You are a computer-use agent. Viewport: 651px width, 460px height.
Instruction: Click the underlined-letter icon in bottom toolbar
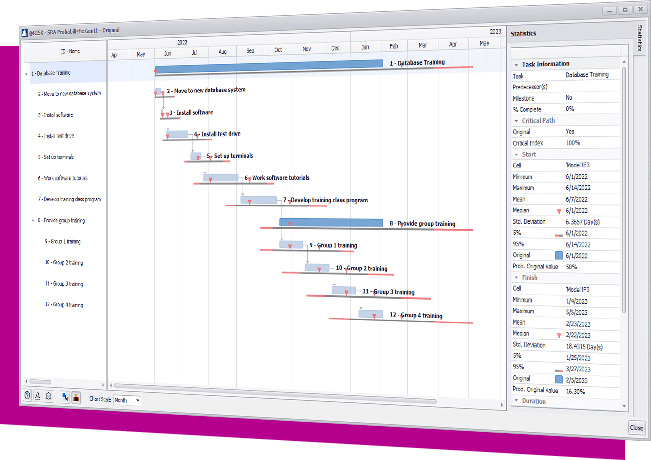37,396
